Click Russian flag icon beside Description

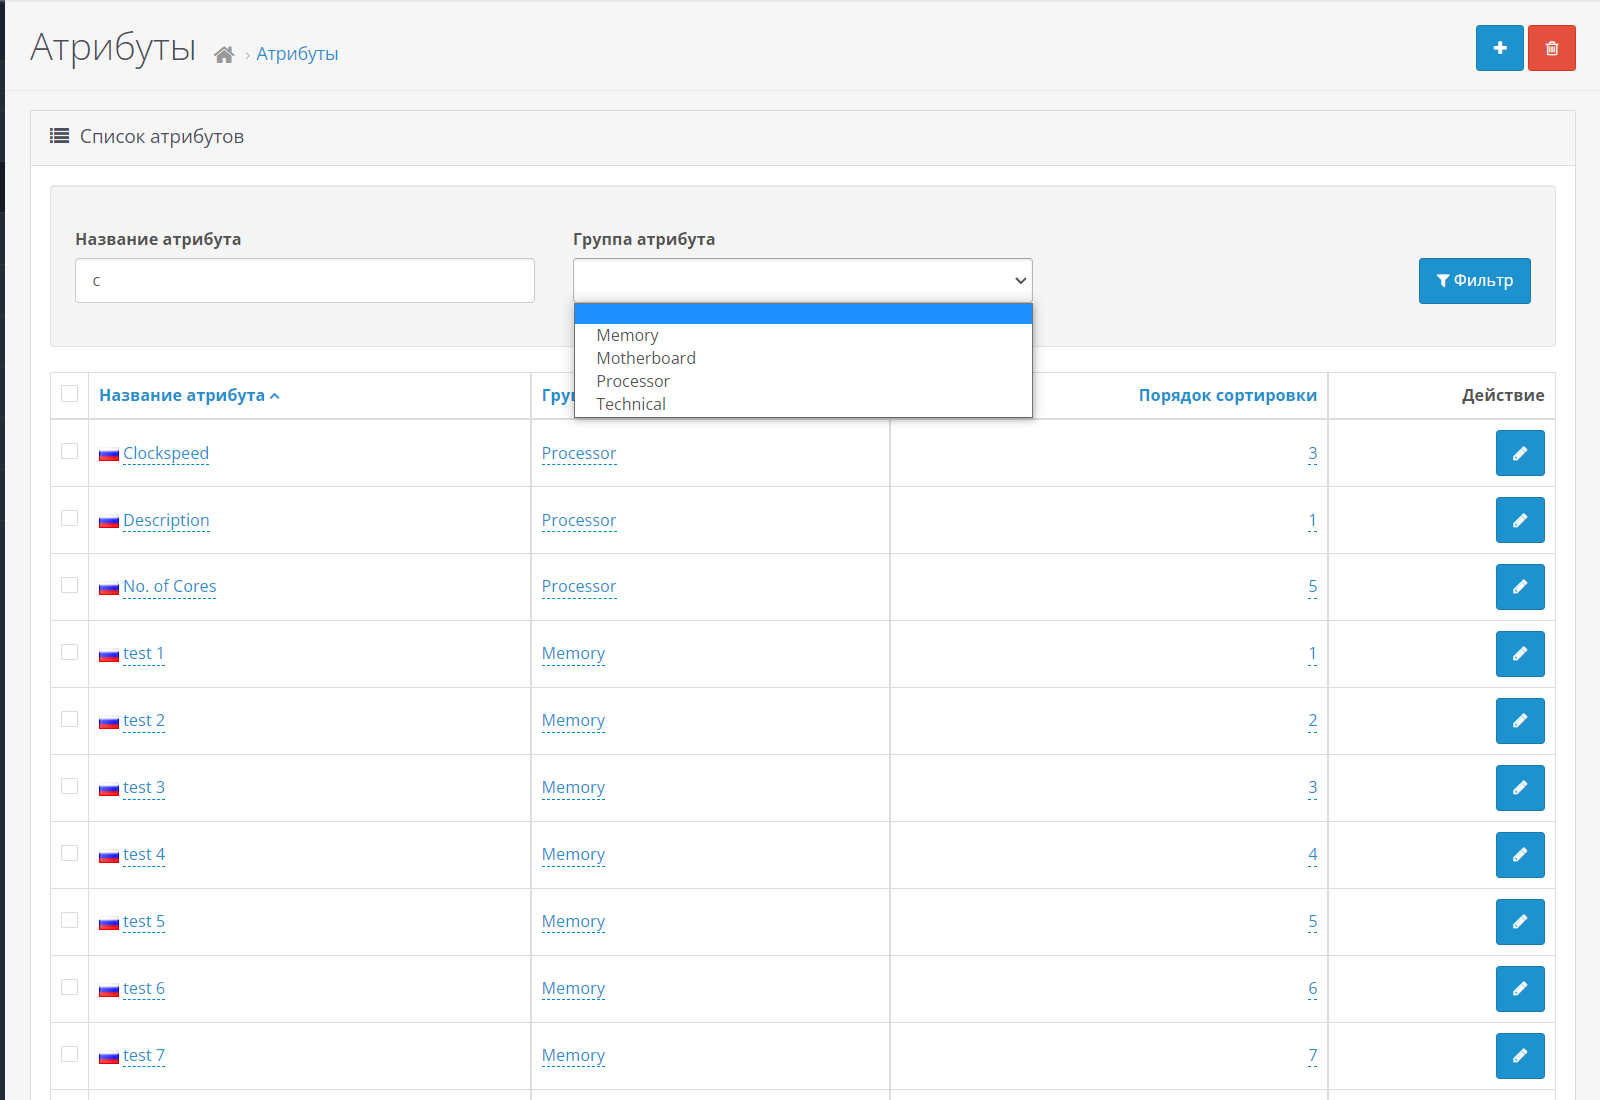tap(109, 522)
